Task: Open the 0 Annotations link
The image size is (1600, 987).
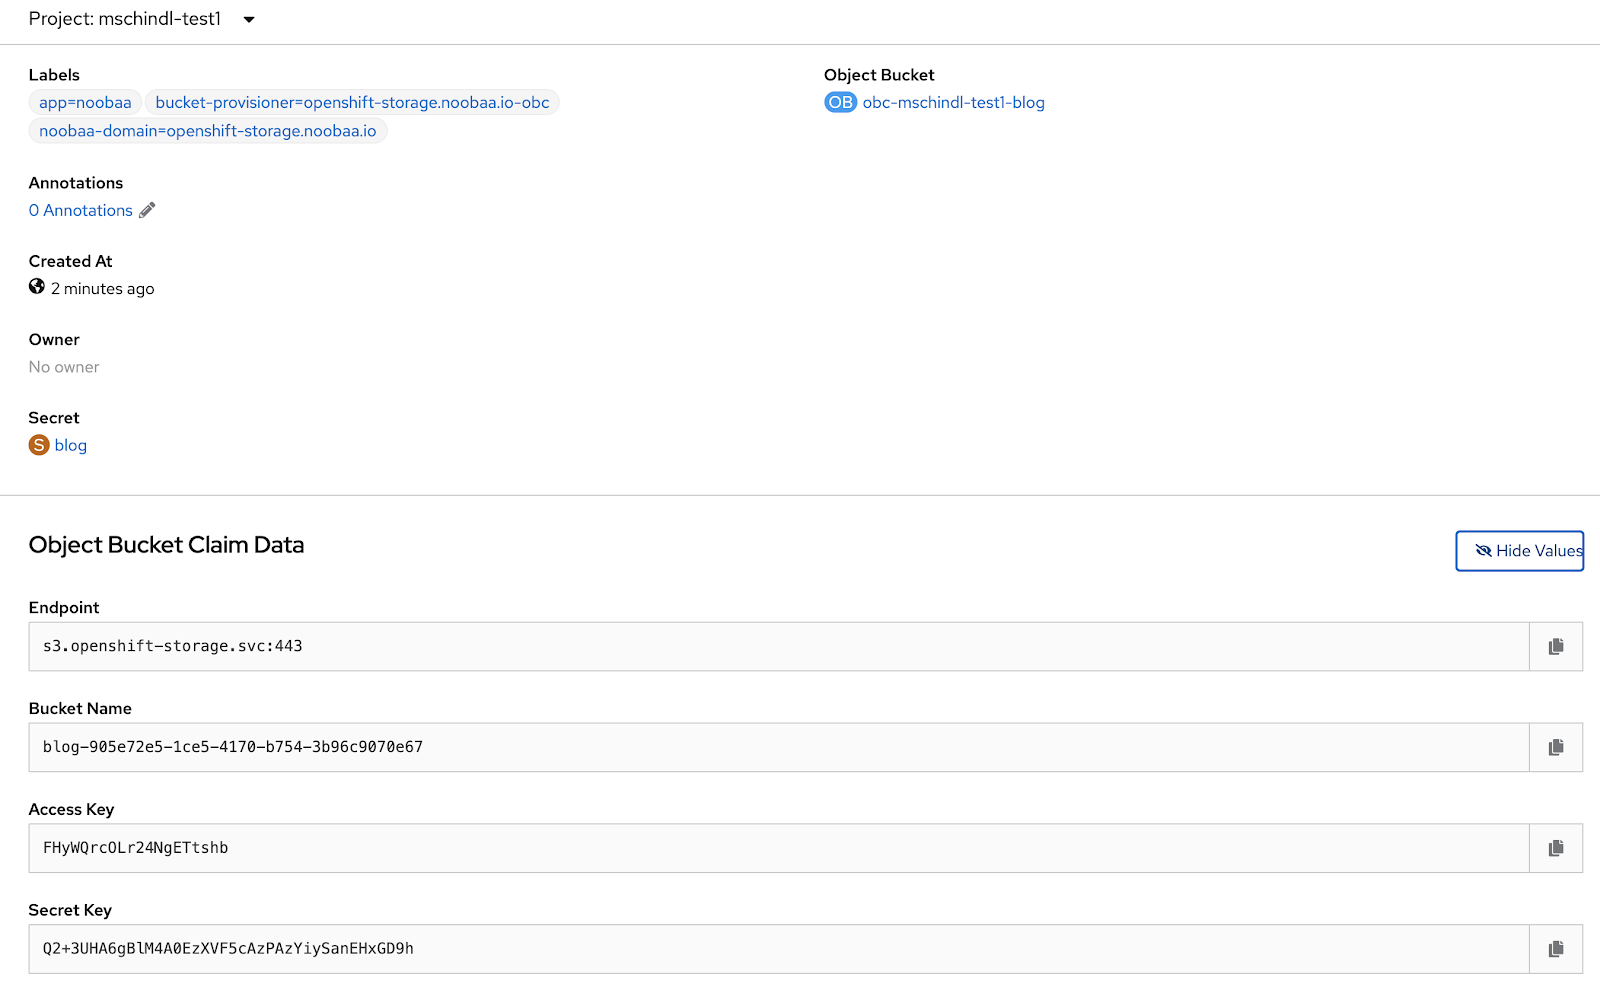Action: tap(81, 211)
